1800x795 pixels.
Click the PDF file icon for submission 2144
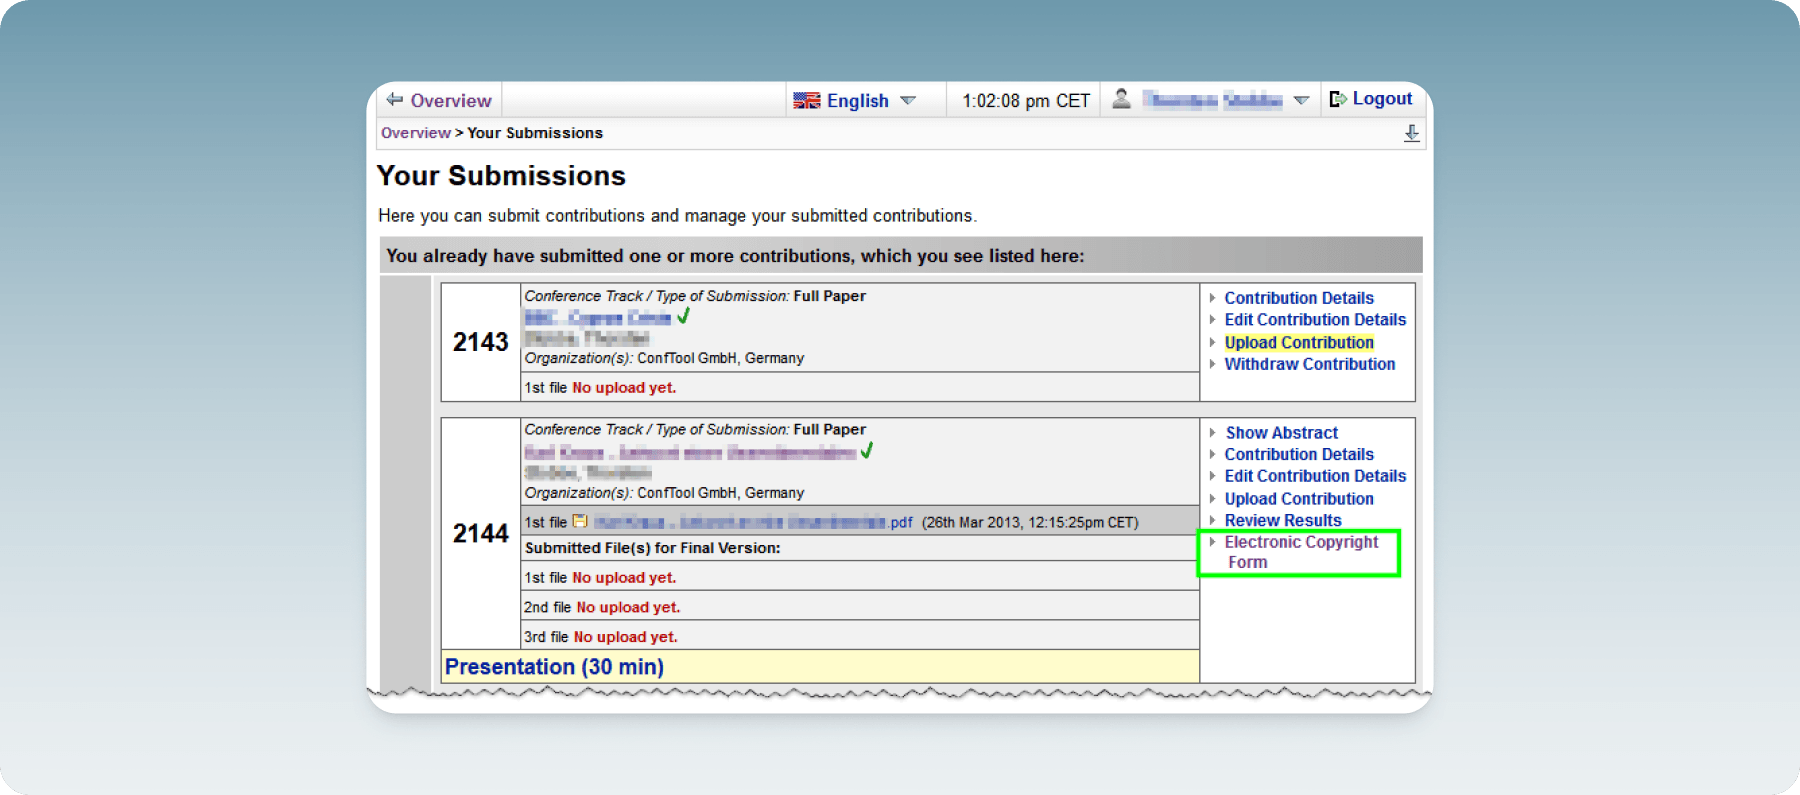(x=579, y=521)
